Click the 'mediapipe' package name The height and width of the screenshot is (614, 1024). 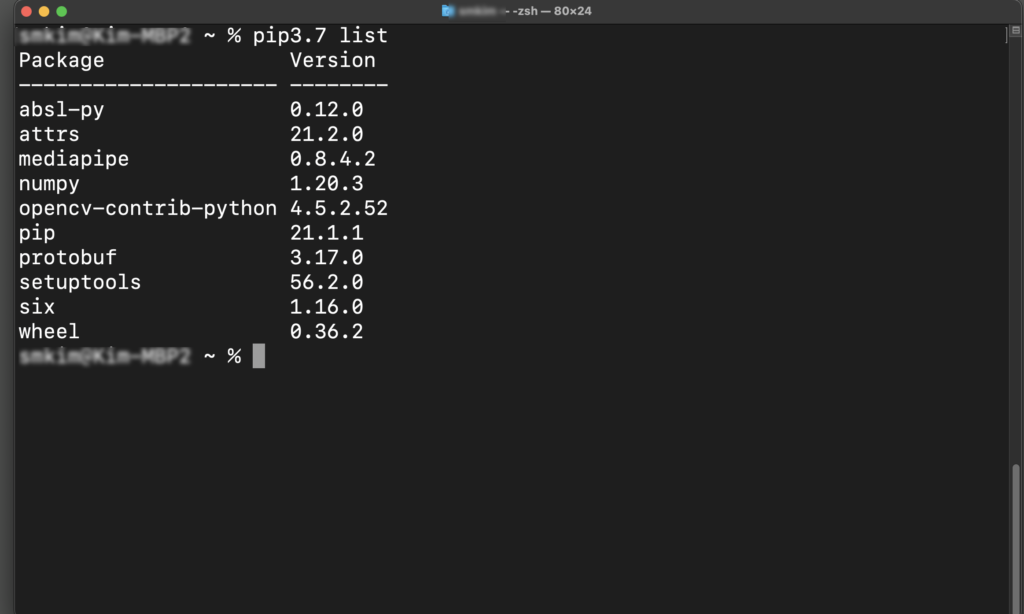pos(74,159)
